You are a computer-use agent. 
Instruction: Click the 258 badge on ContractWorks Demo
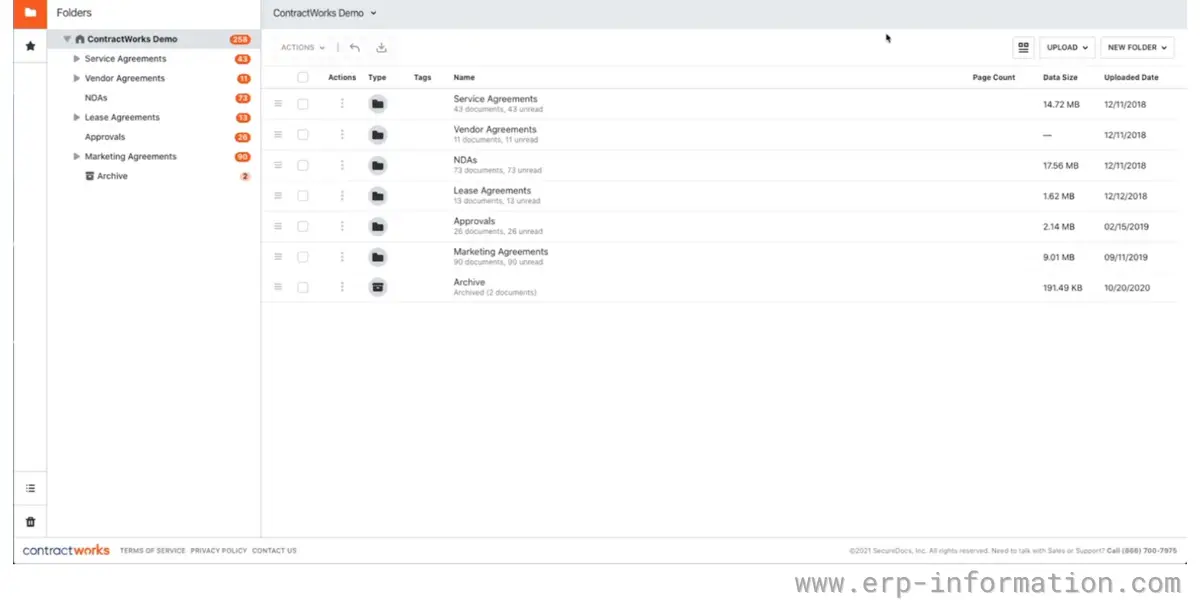tap(240, 39)
